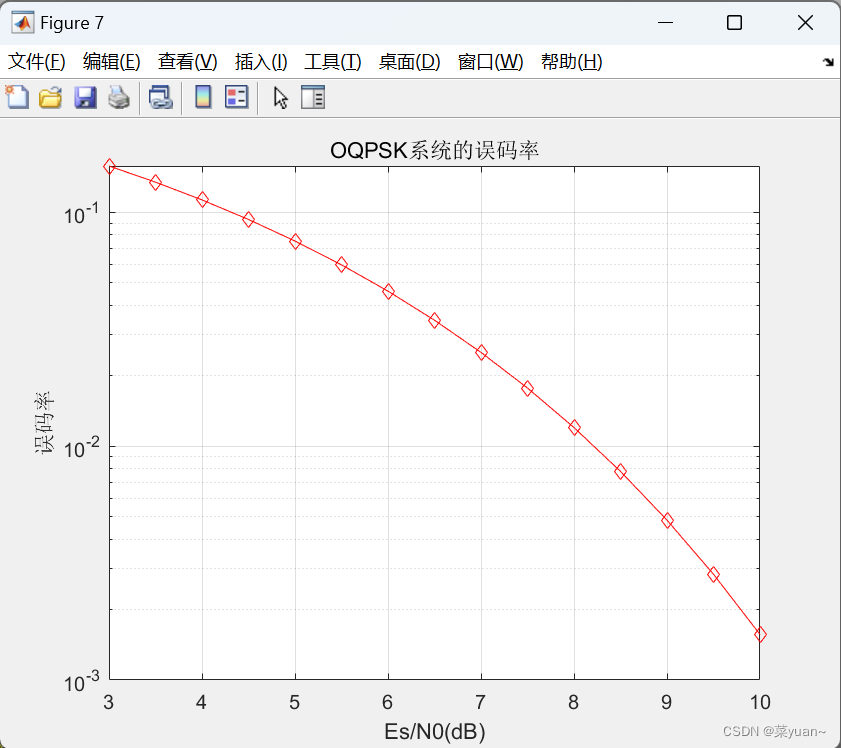The width and height of the screenshot is (841, 748).
Task: Expand the menu bar overflow chevron
Action: tap(828, 61)
